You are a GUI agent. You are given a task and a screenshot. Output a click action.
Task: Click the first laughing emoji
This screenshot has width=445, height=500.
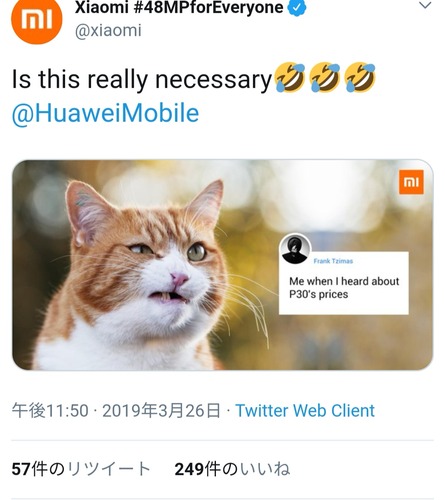pos(290,77)
